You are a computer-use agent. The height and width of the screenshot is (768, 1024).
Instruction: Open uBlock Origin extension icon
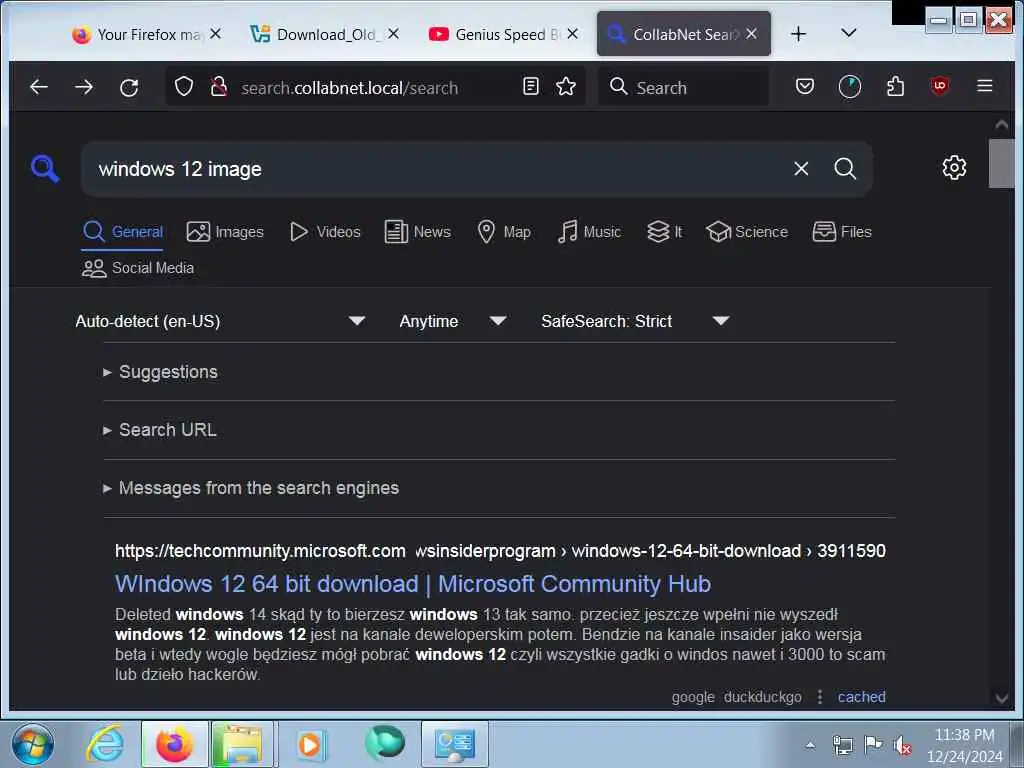point(940,86)
